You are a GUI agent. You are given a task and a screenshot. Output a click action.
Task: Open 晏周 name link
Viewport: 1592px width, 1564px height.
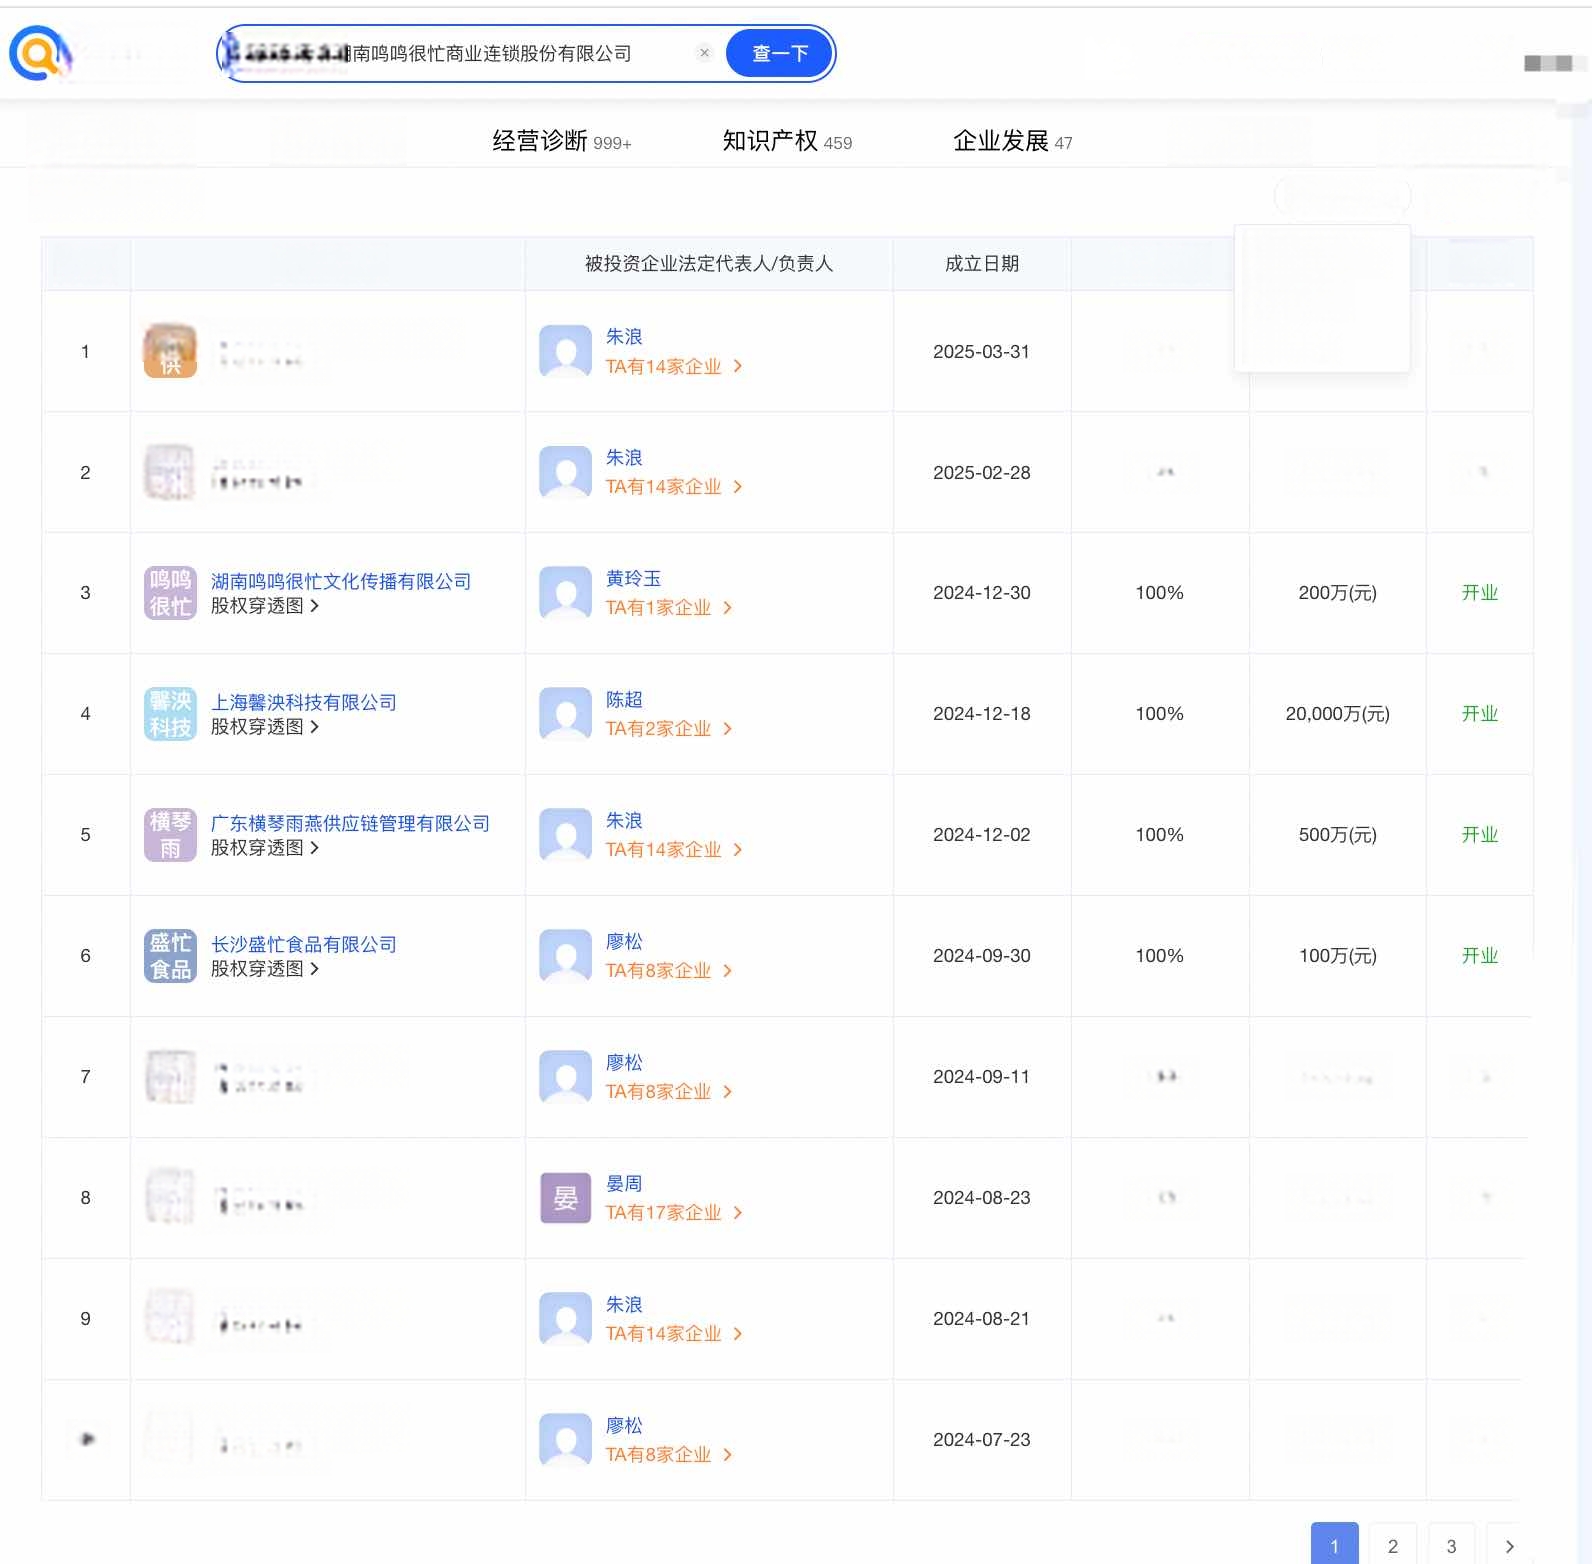click(624, 1184)
